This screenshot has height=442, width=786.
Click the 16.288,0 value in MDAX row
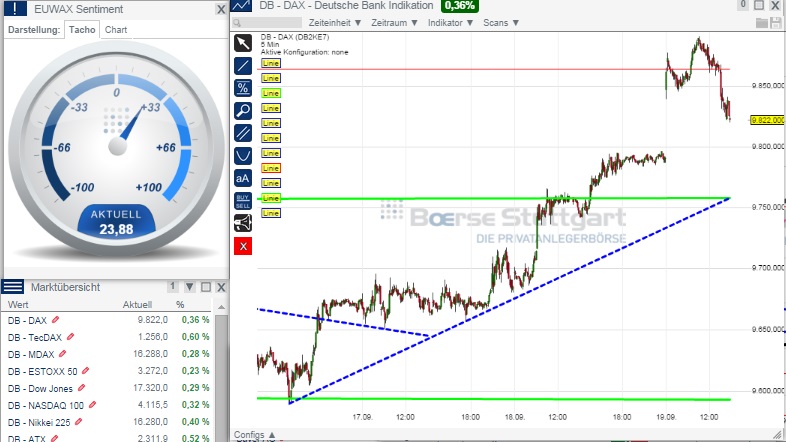[150, 354]
